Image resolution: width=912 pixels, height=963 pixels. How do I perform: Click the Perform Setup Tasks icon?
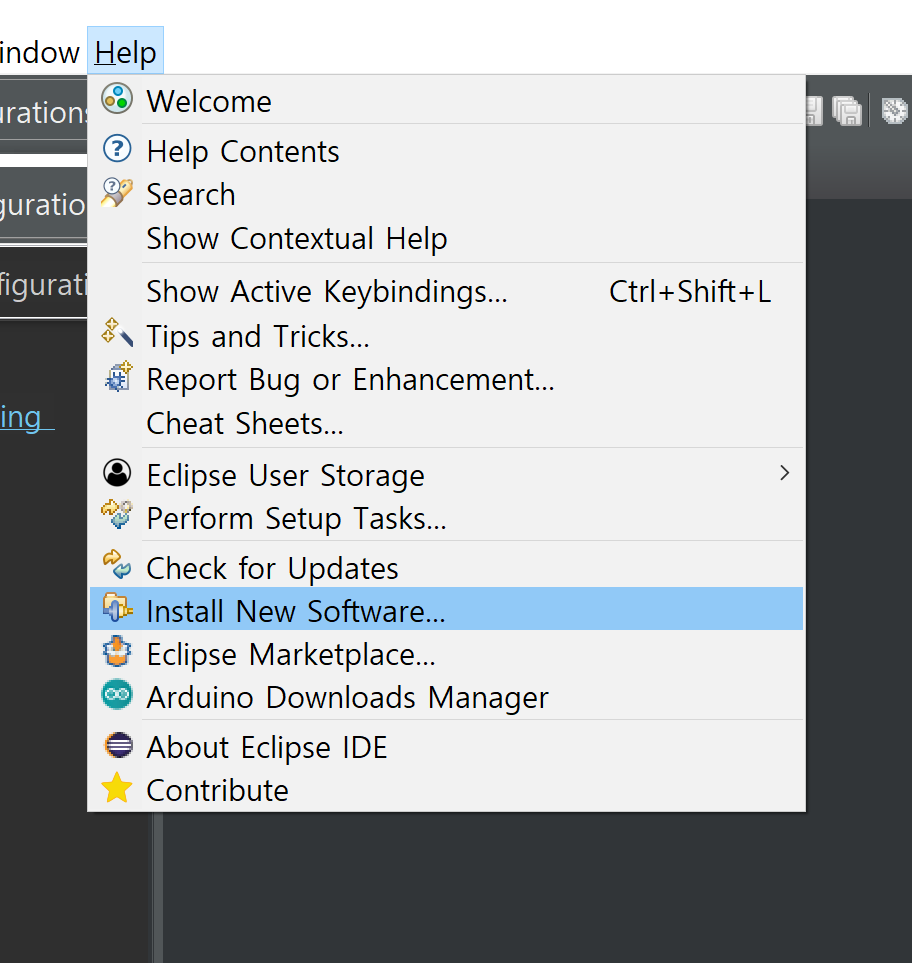[117, 515]
